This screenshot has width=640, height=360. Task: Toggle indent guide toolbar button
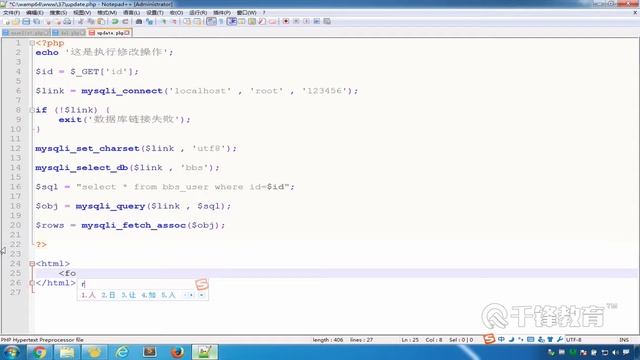[x=231, y=21]
